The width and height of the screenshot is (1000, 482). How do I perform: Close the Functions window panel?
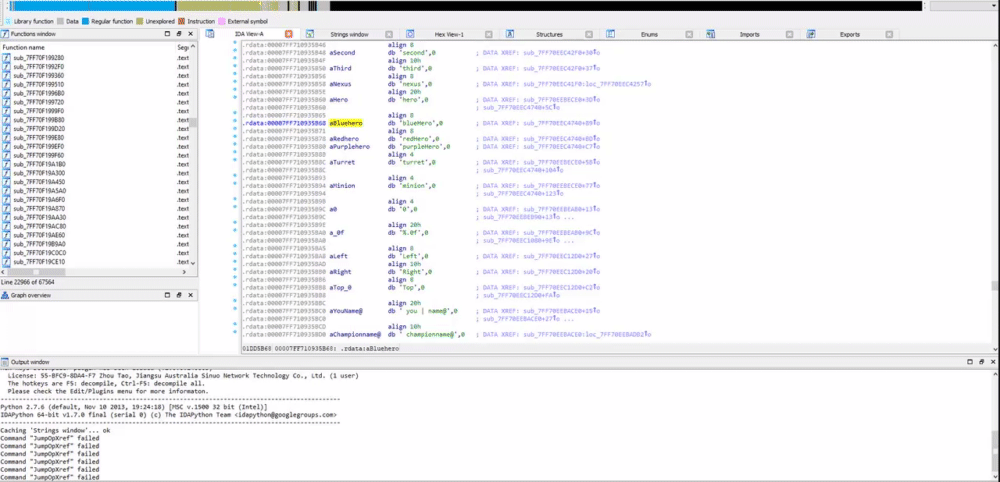point(191,34)
